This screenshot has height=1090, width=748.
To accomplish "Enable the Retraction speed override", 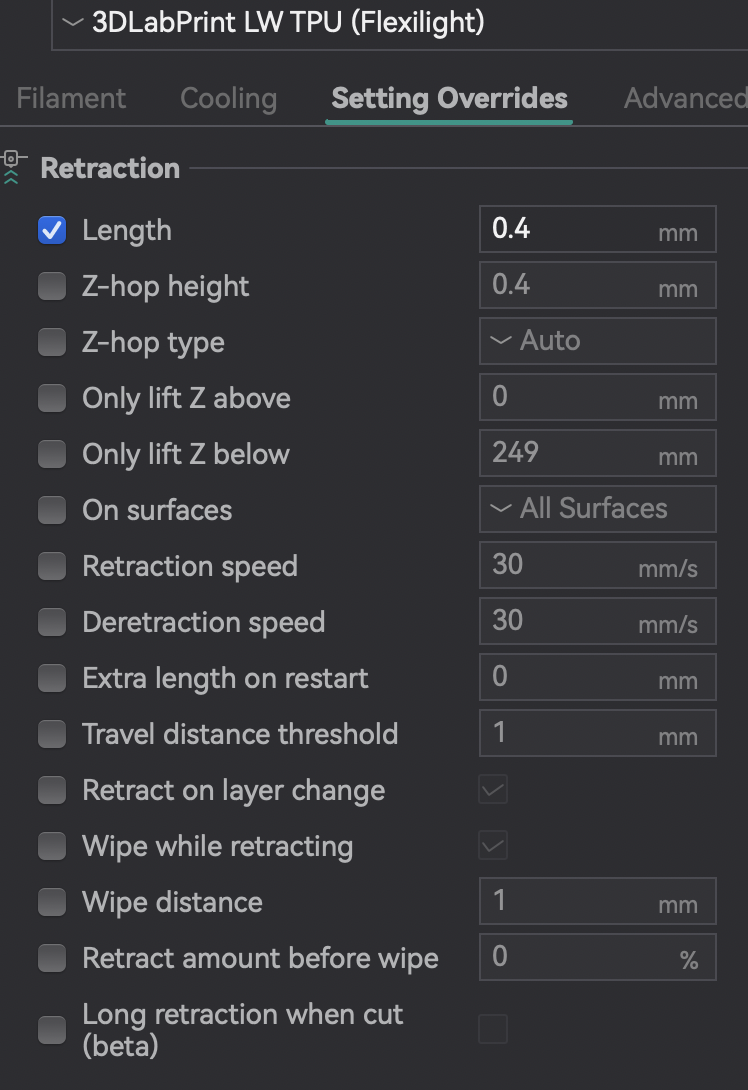I will pos(52,565).
